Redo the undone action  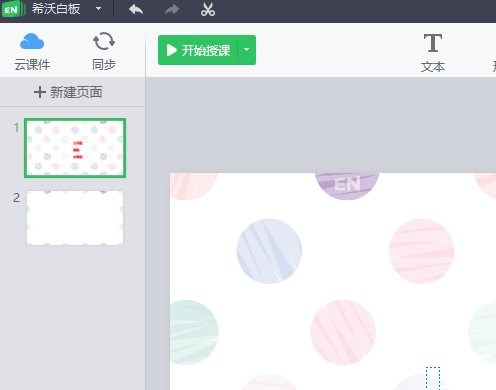click(172, 9)
